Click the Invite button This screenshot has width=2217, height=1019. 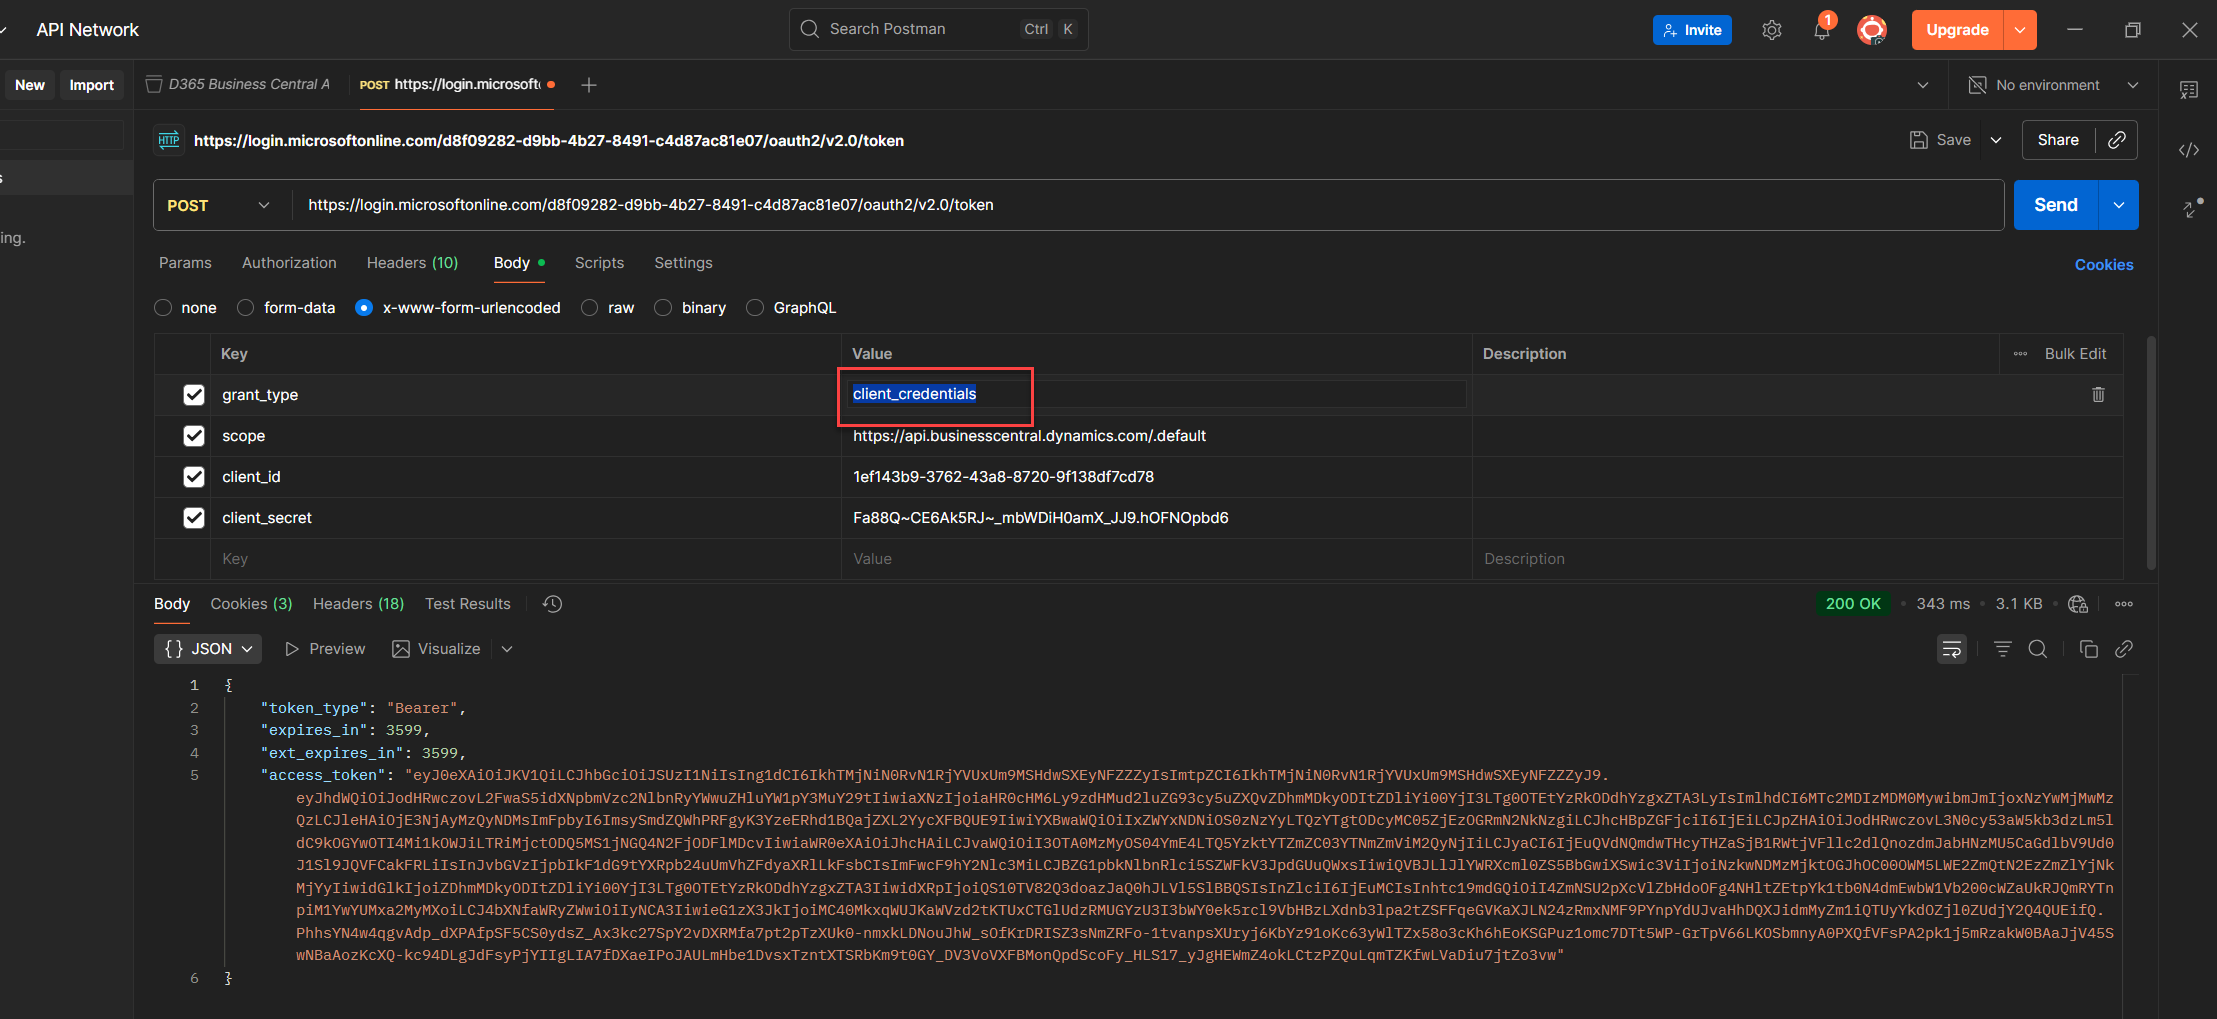pos(1692,30)
